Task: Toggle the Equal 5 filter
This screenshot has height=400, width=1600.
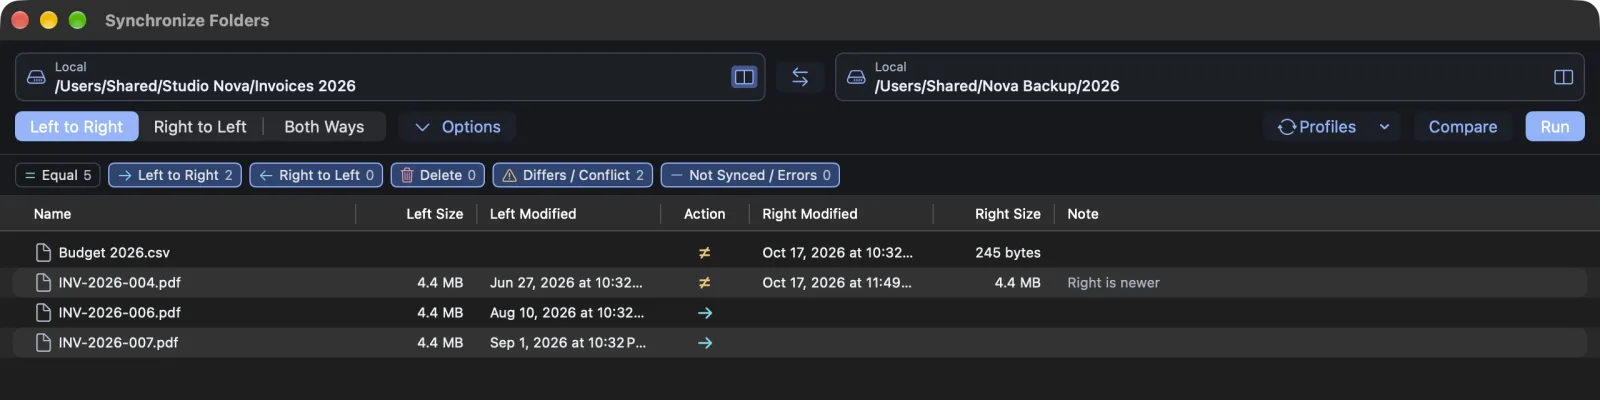Action: click(58, 175)
